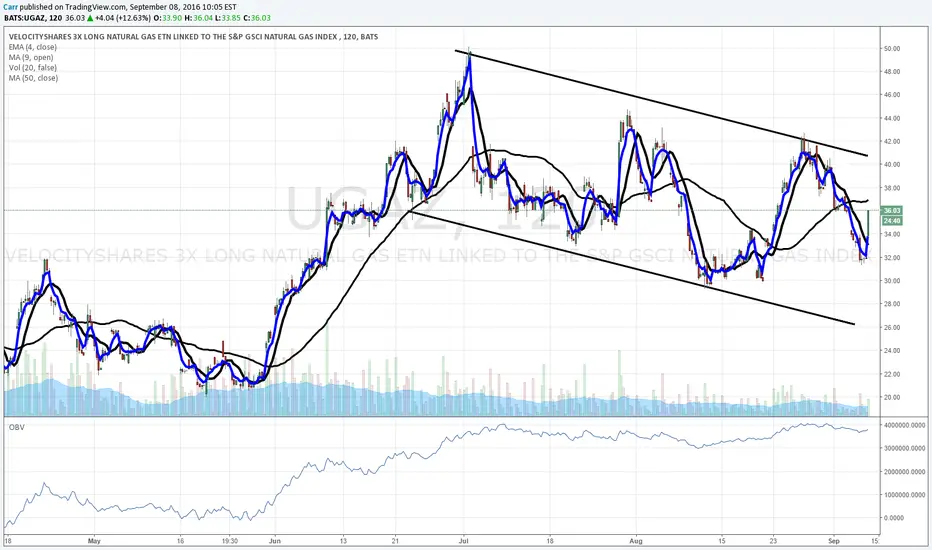Click the 32.00 price axis label
932x550 pixels.
(x=892, y=258)
